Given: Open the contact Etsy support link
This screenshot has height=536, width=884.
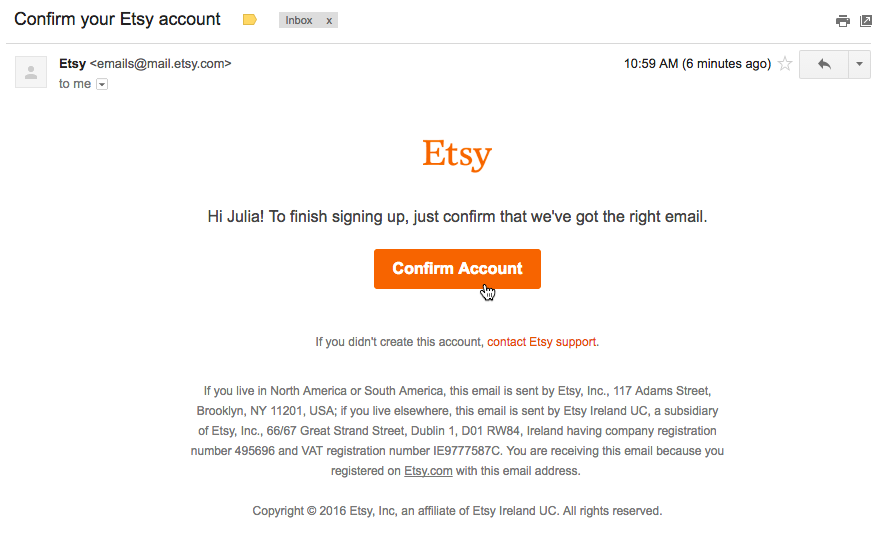Looking at the screenshot, I should pos(541,342).
